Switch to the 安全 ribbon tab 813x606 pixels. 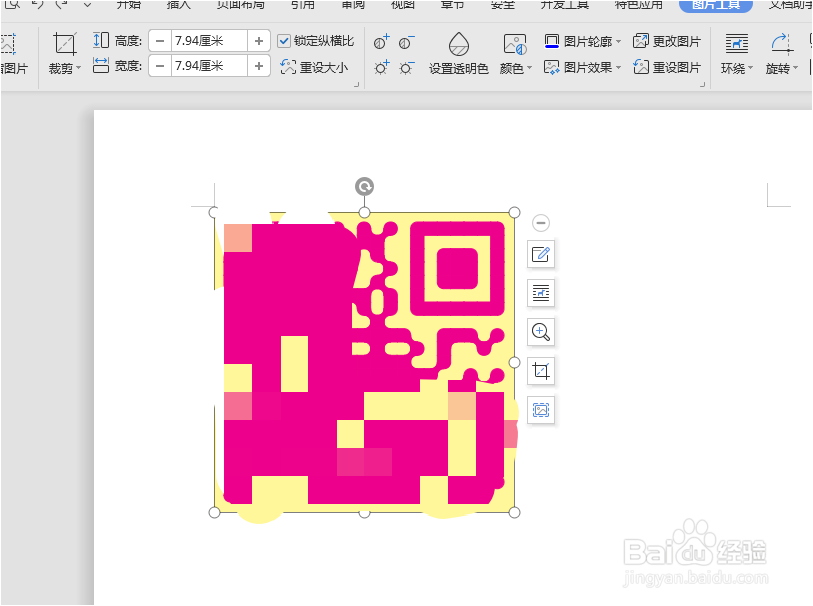click(502, 5)
